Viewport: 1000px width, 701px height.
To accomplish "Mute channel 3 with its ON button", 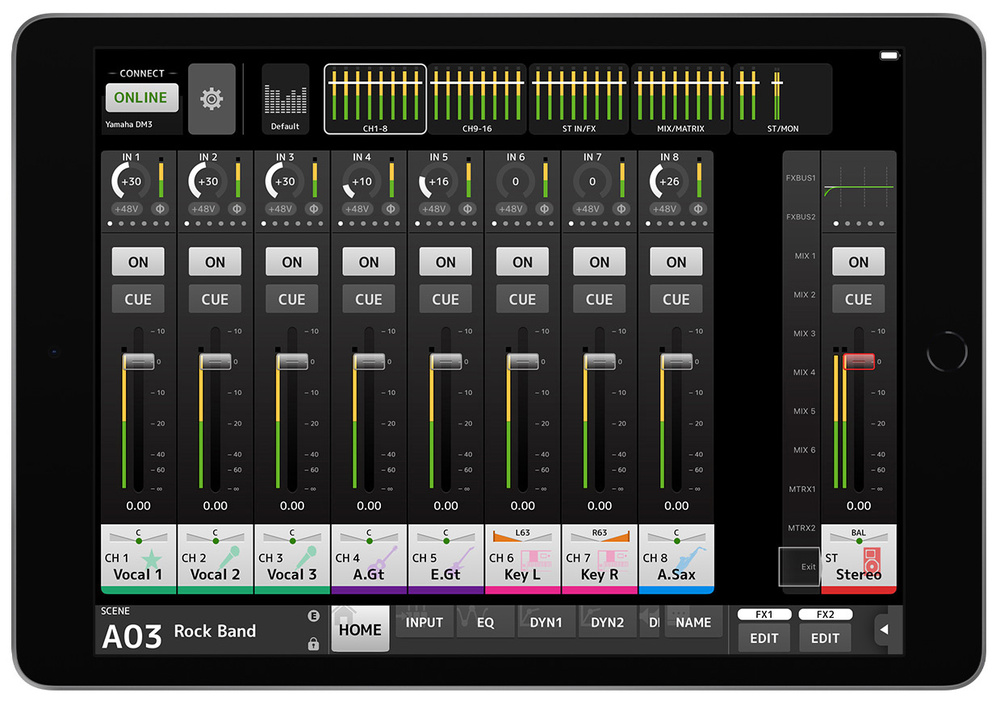I will coord(292,262).
